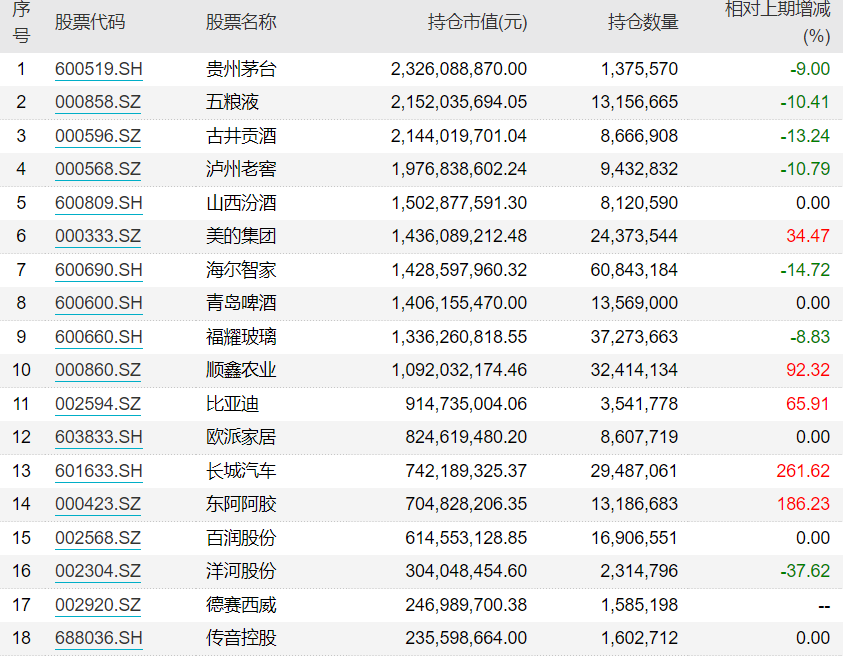Select stock name 青岛啤酒
Screen dimensions: 843x660
click(x=241, y=303)
